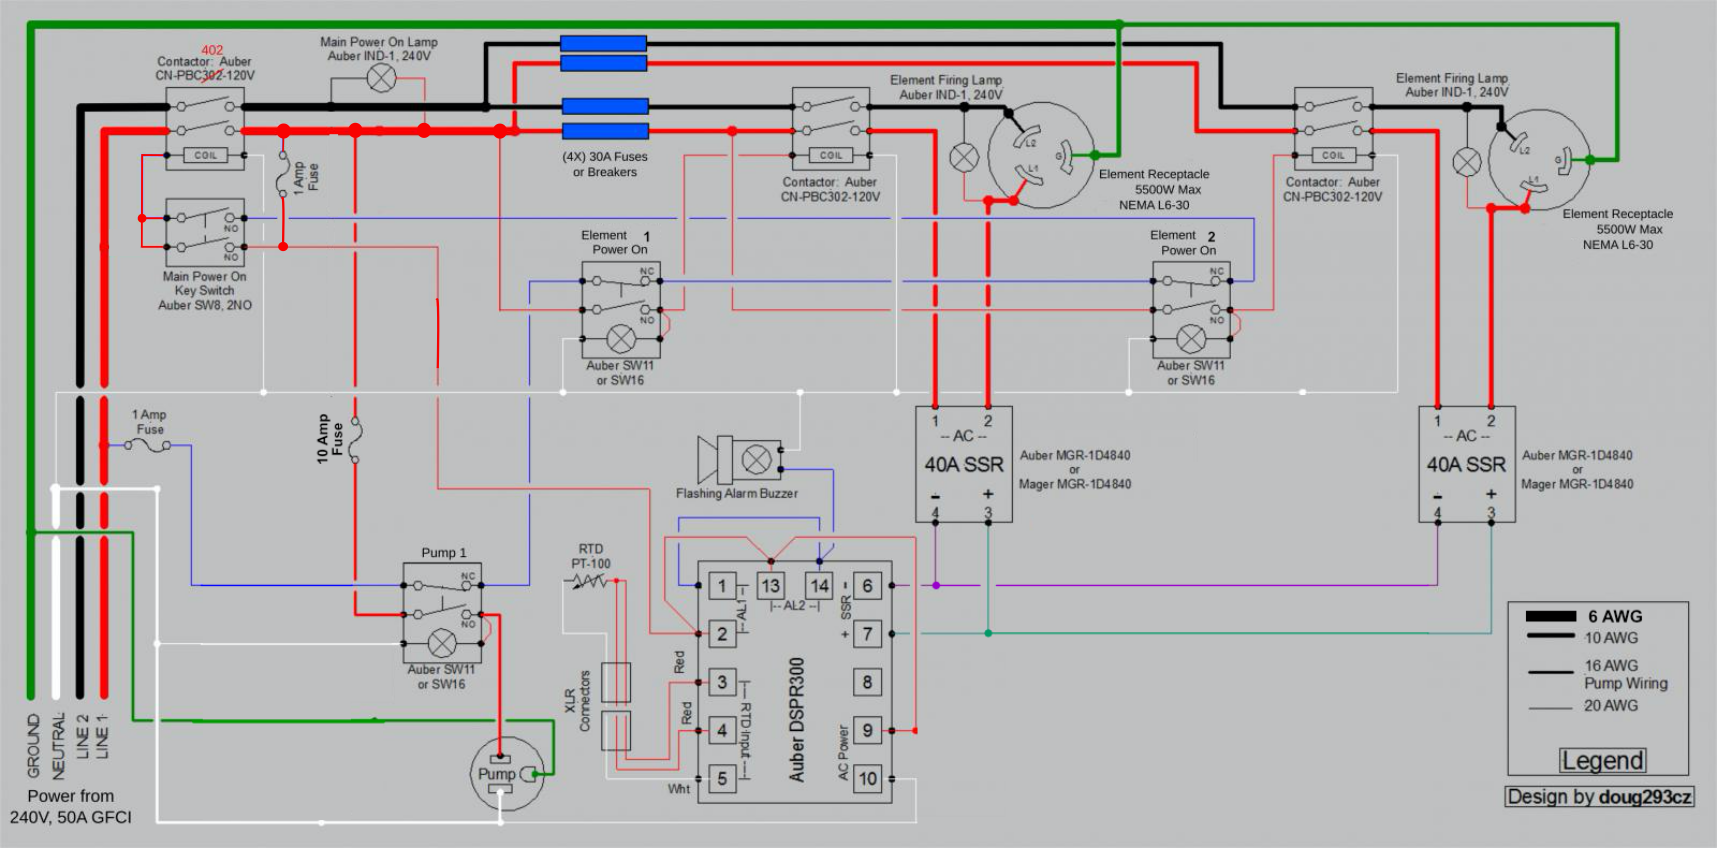The width and height of the screenshot is (1717, 848).
Task: Select the 10 Amp Fuse symbol
Action: [x=355, y=438]
